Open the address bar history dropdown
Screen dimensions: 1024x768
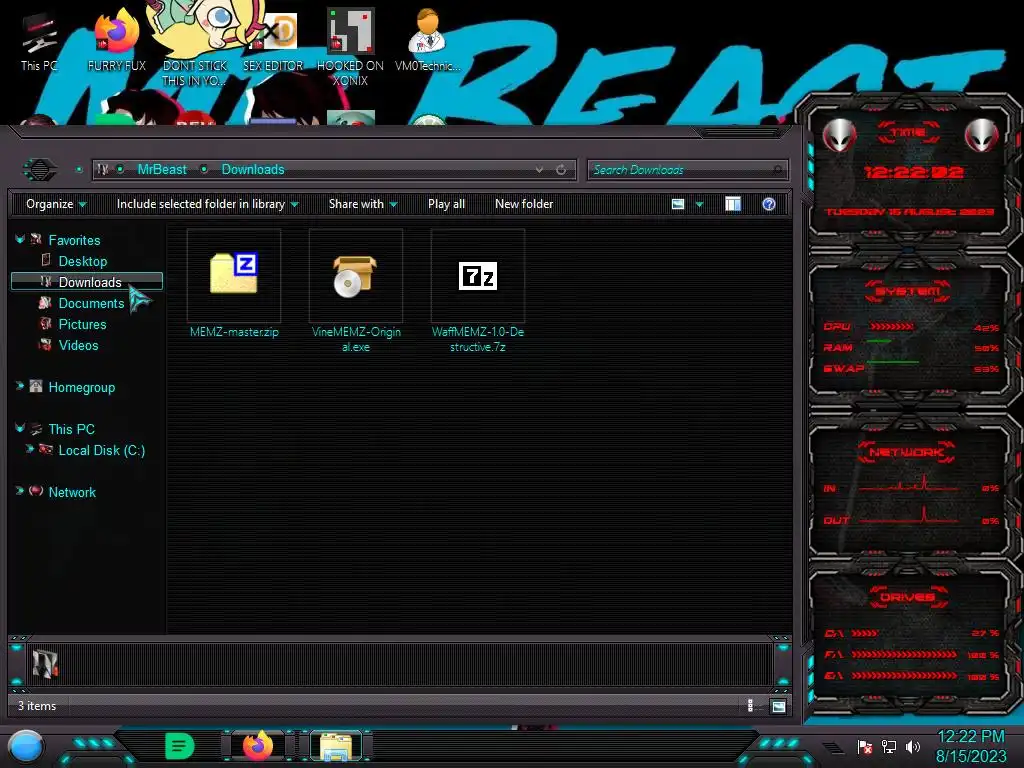pos(539,170)
